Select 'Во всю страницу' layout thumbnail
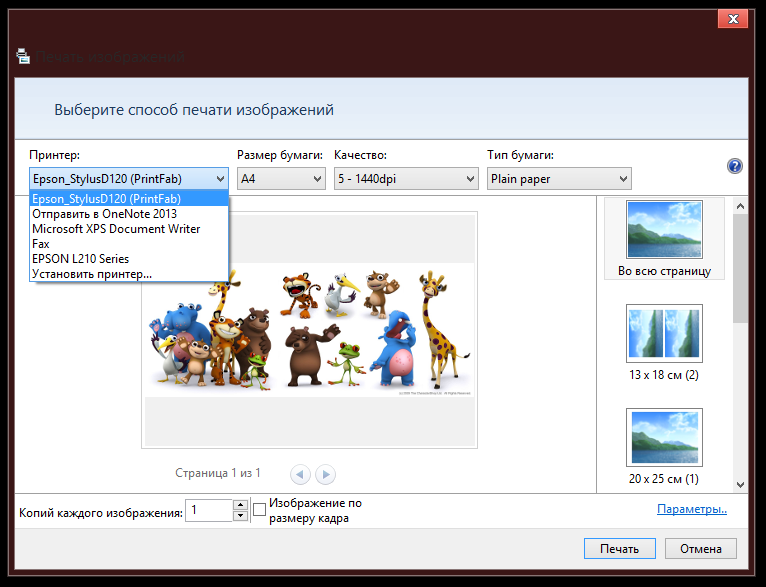The height and width of the screenshot is (587, 766). [664, 238]
